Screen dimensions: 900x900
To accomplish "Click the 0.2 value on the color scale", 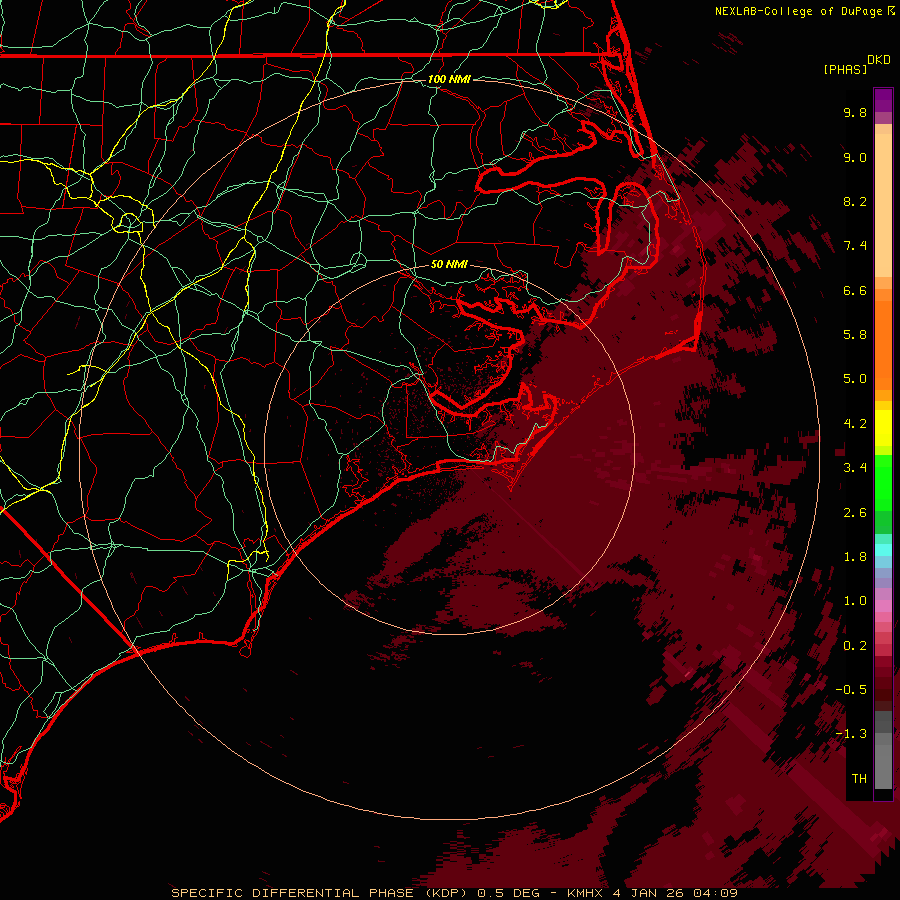I will (x=855, y=646).
